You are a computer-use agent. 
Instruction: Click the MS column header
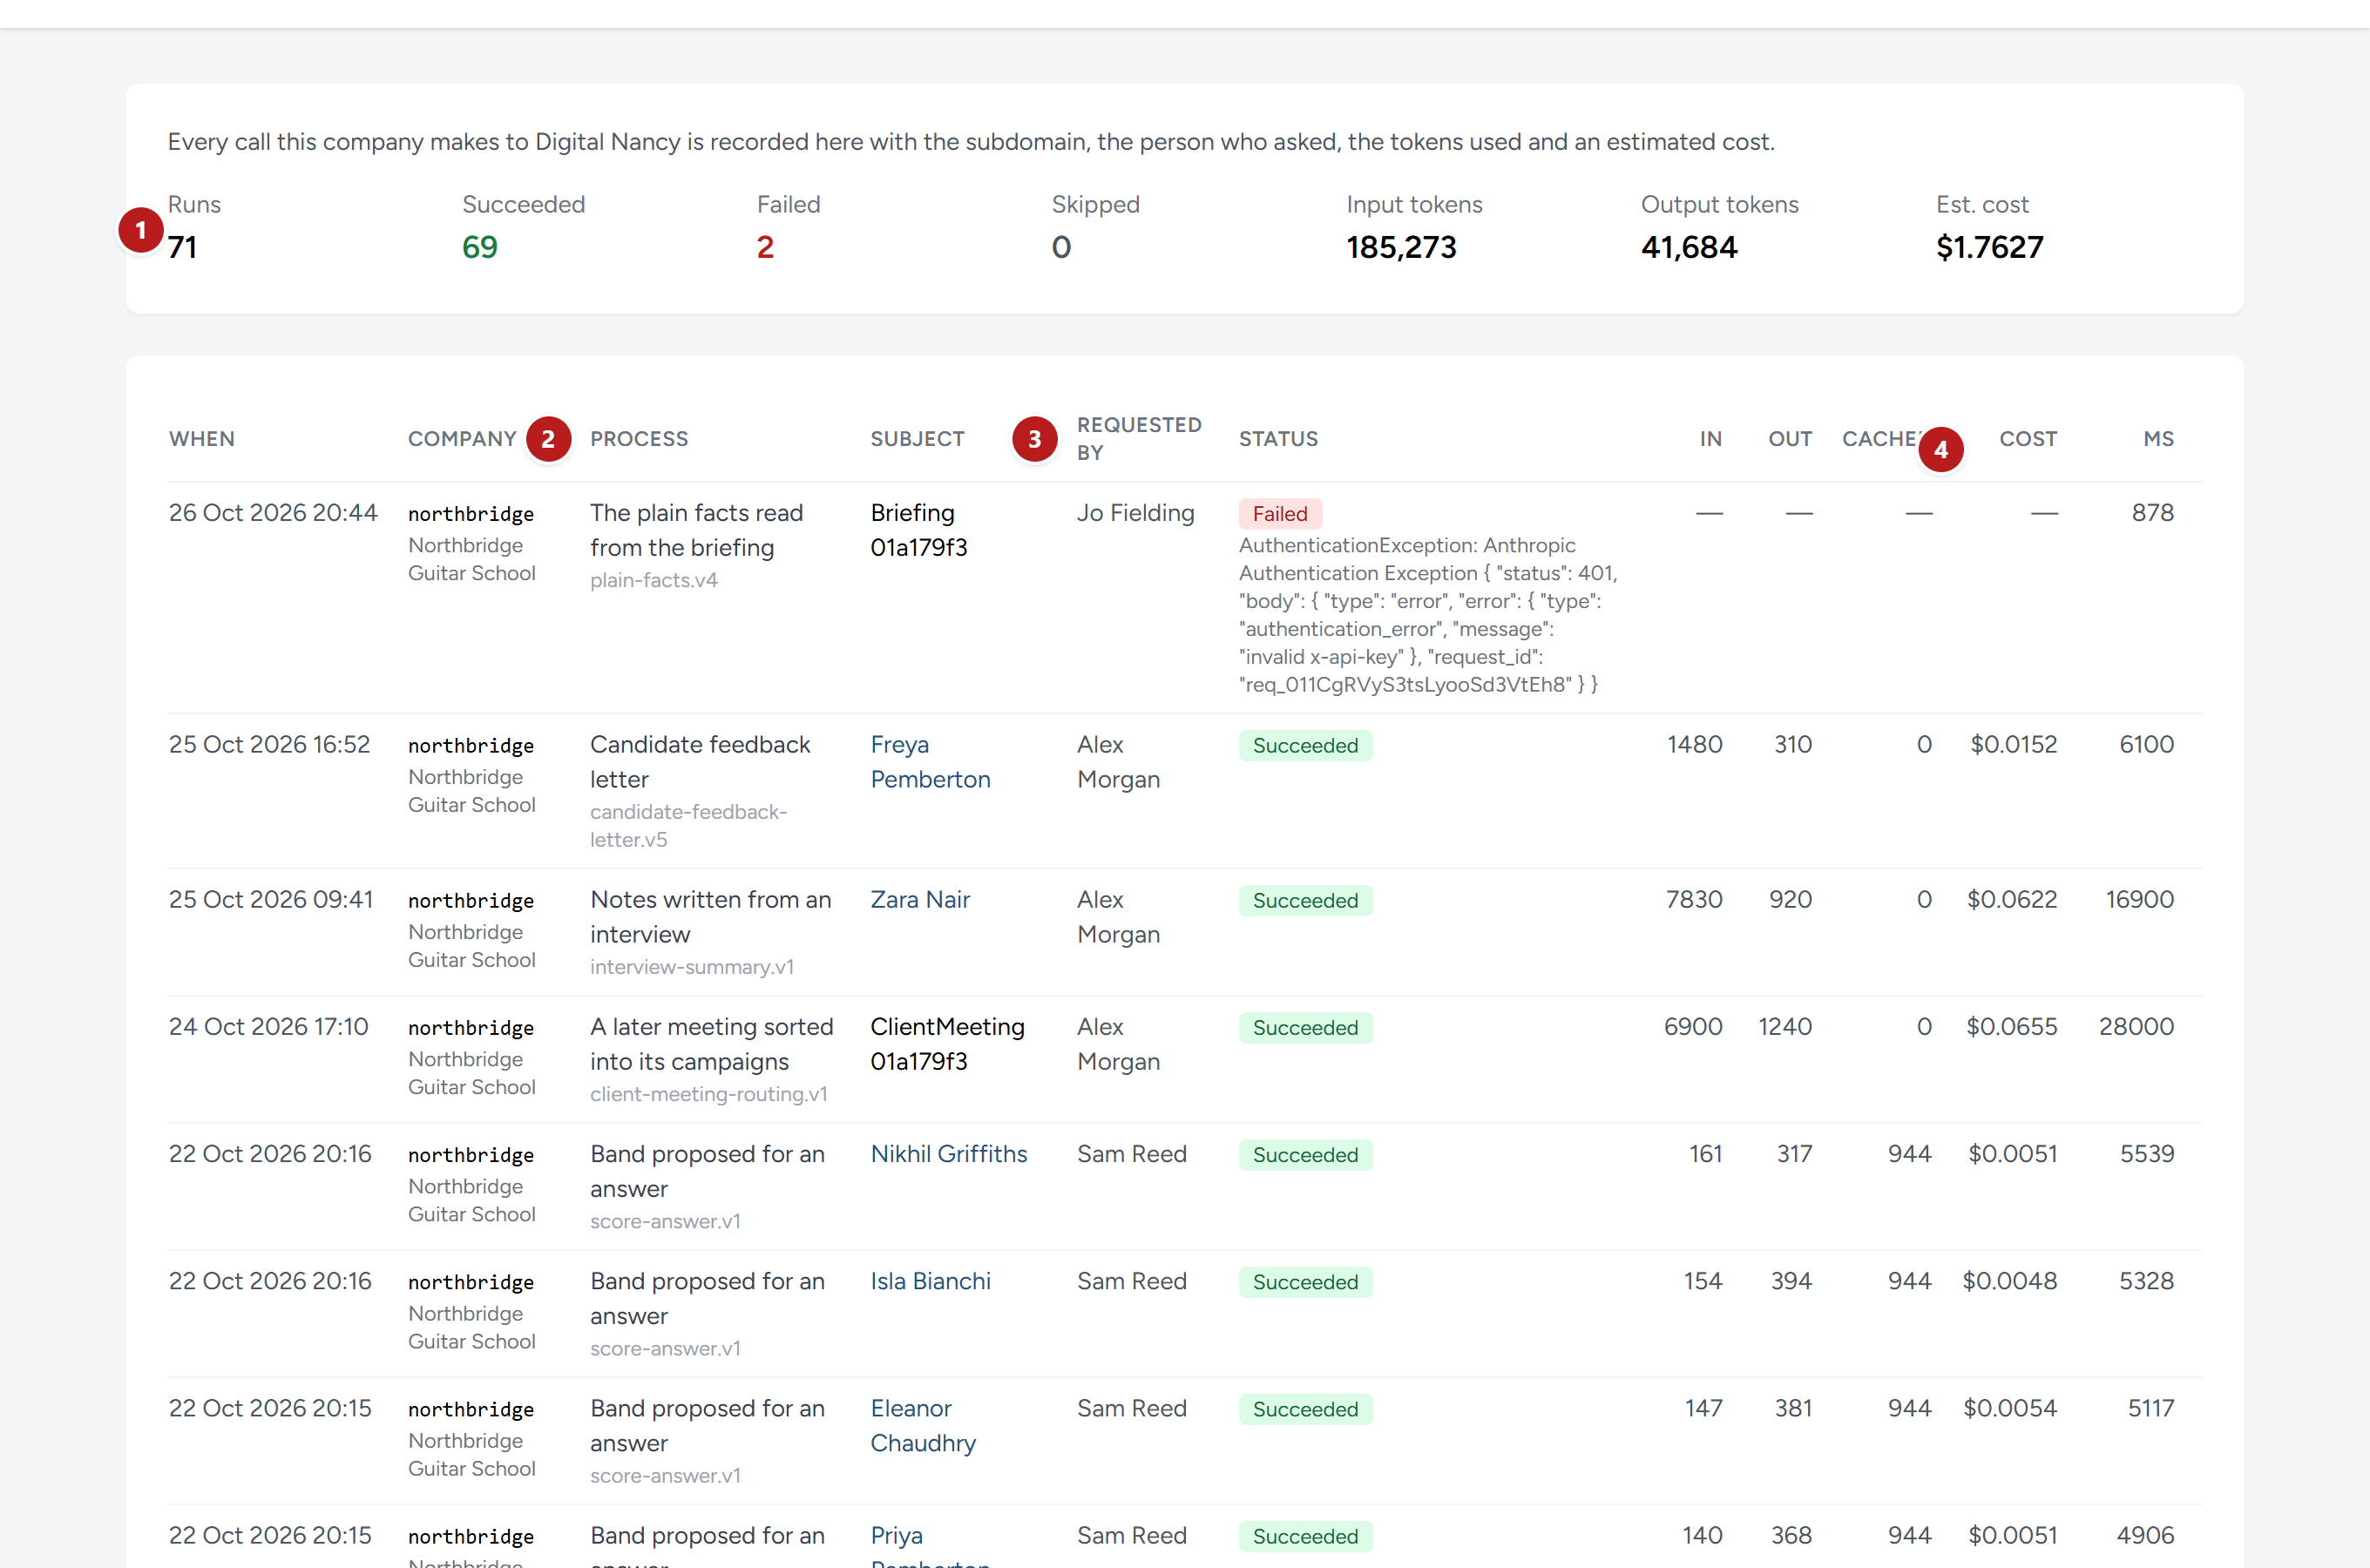2158,439
